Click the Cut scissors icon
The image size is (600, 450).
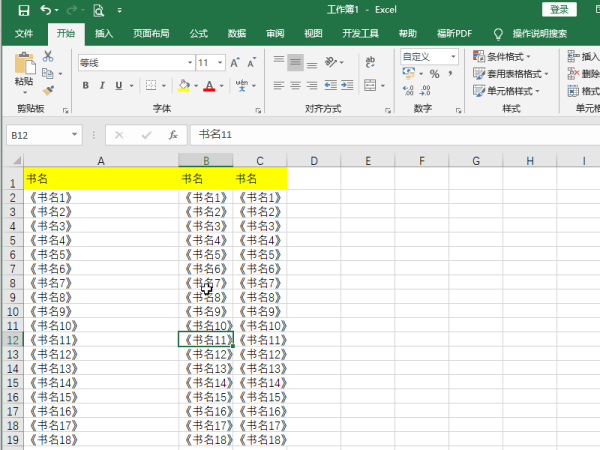click(48, 56)
